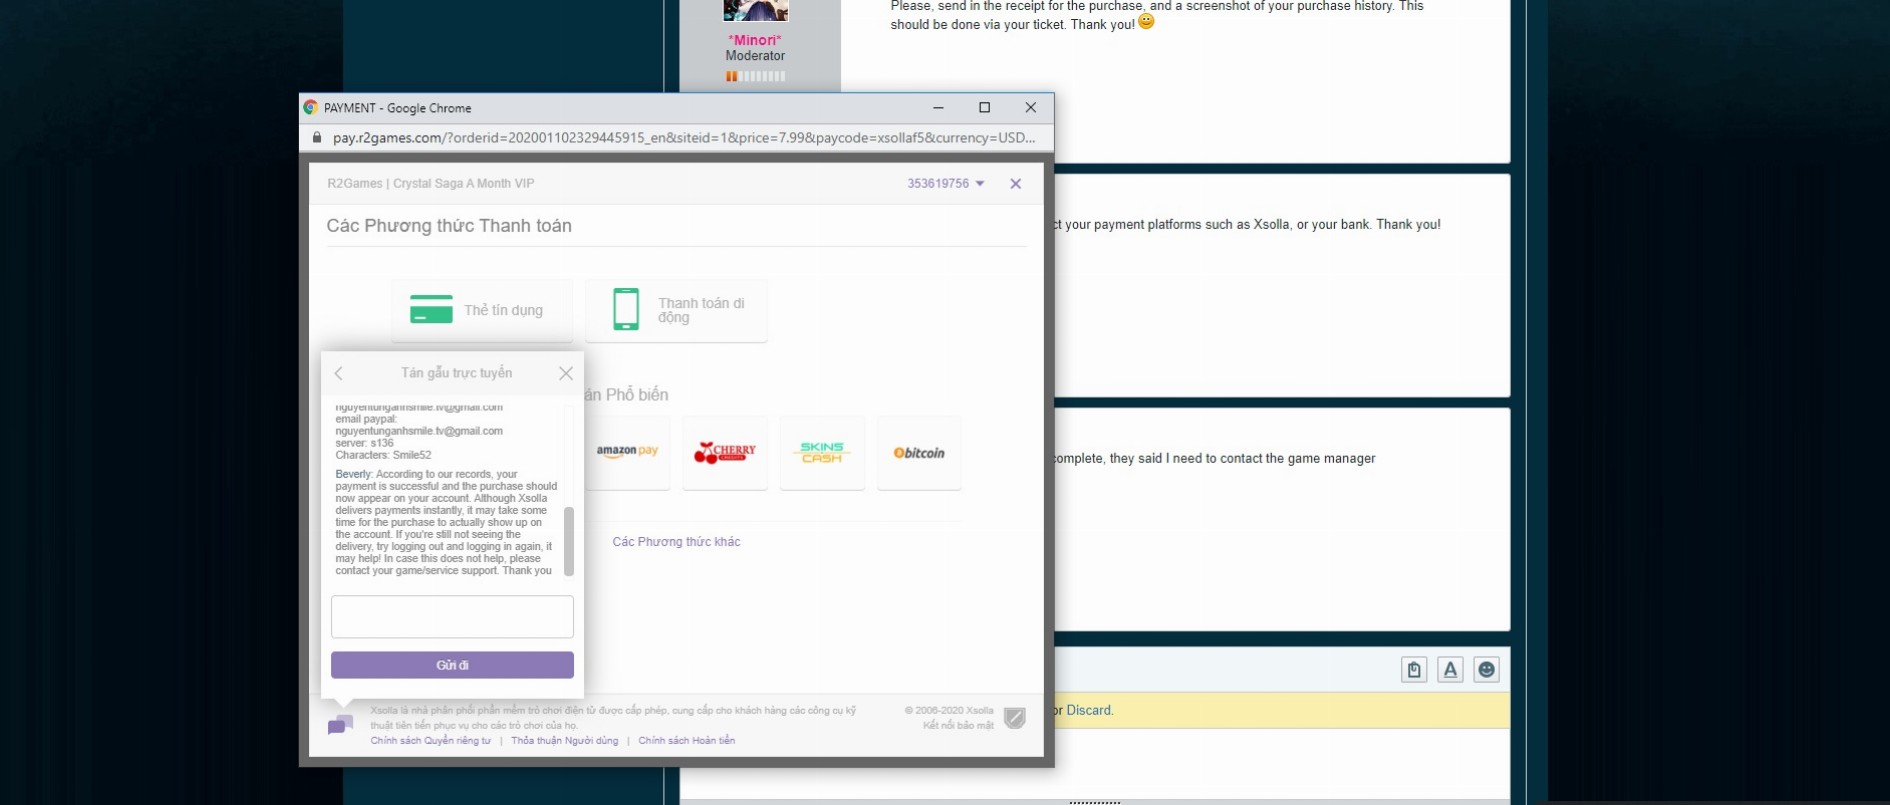
Task: Open the emoji picker in forum editor
Action: point(1486,670)
